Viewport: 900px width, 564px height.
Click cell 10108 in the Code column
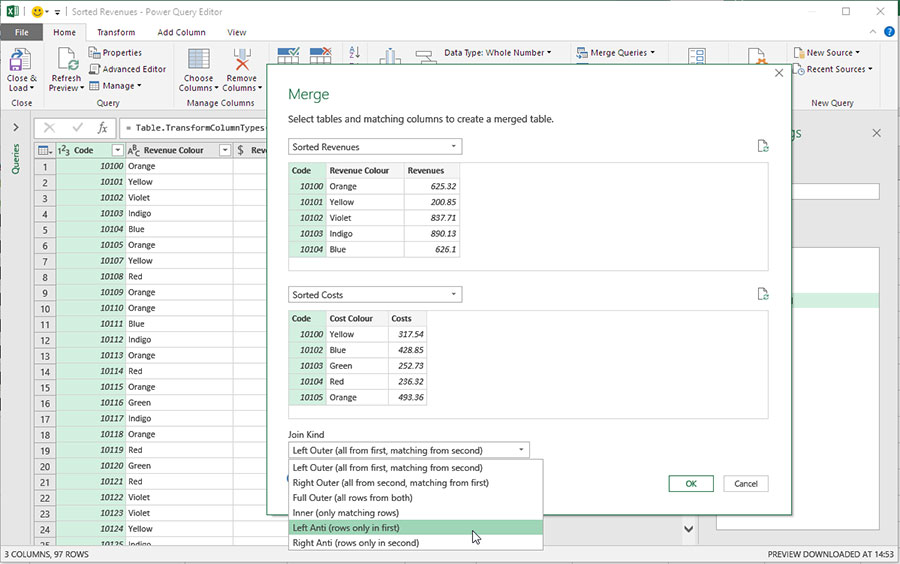coord(90,277)
